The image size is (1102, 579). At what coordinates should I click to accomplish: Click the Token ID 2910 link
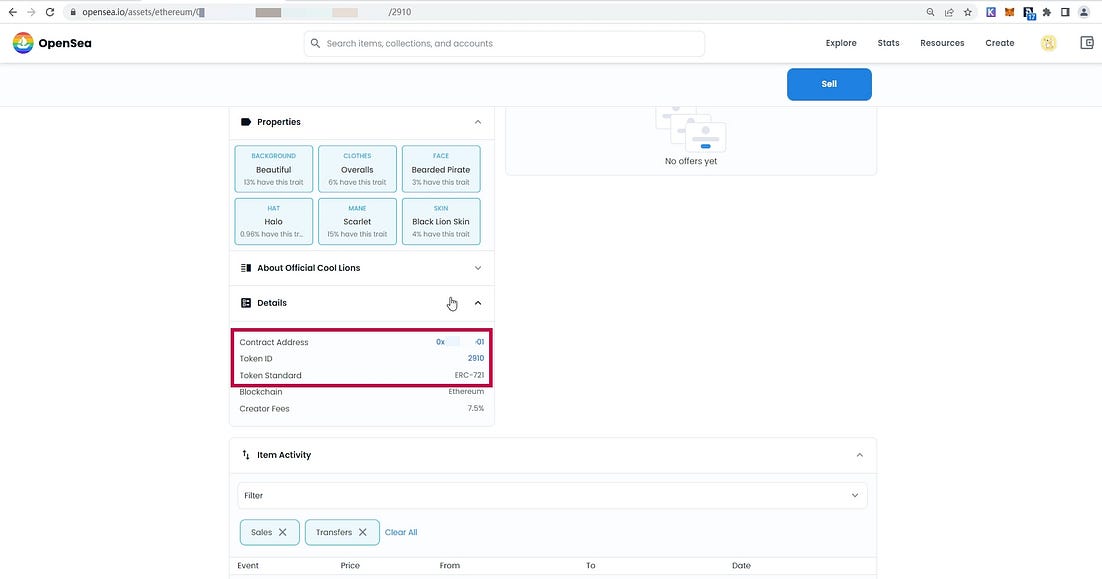point(476,358)
